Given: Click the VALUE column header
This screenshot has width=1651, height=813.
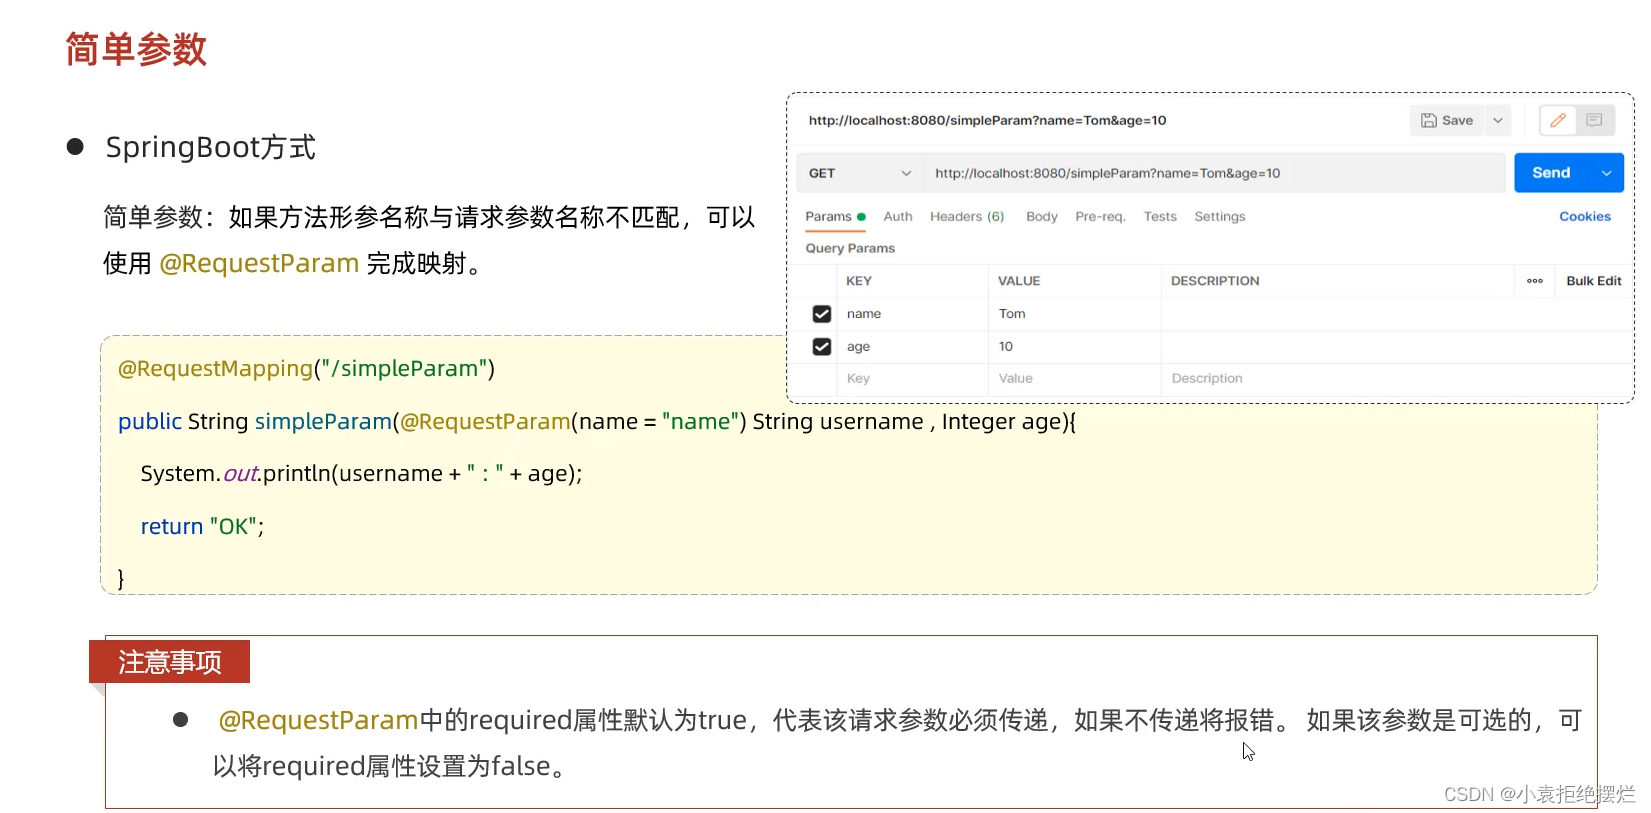Looking at the screenshot, I should click(x=1019, y=281).
